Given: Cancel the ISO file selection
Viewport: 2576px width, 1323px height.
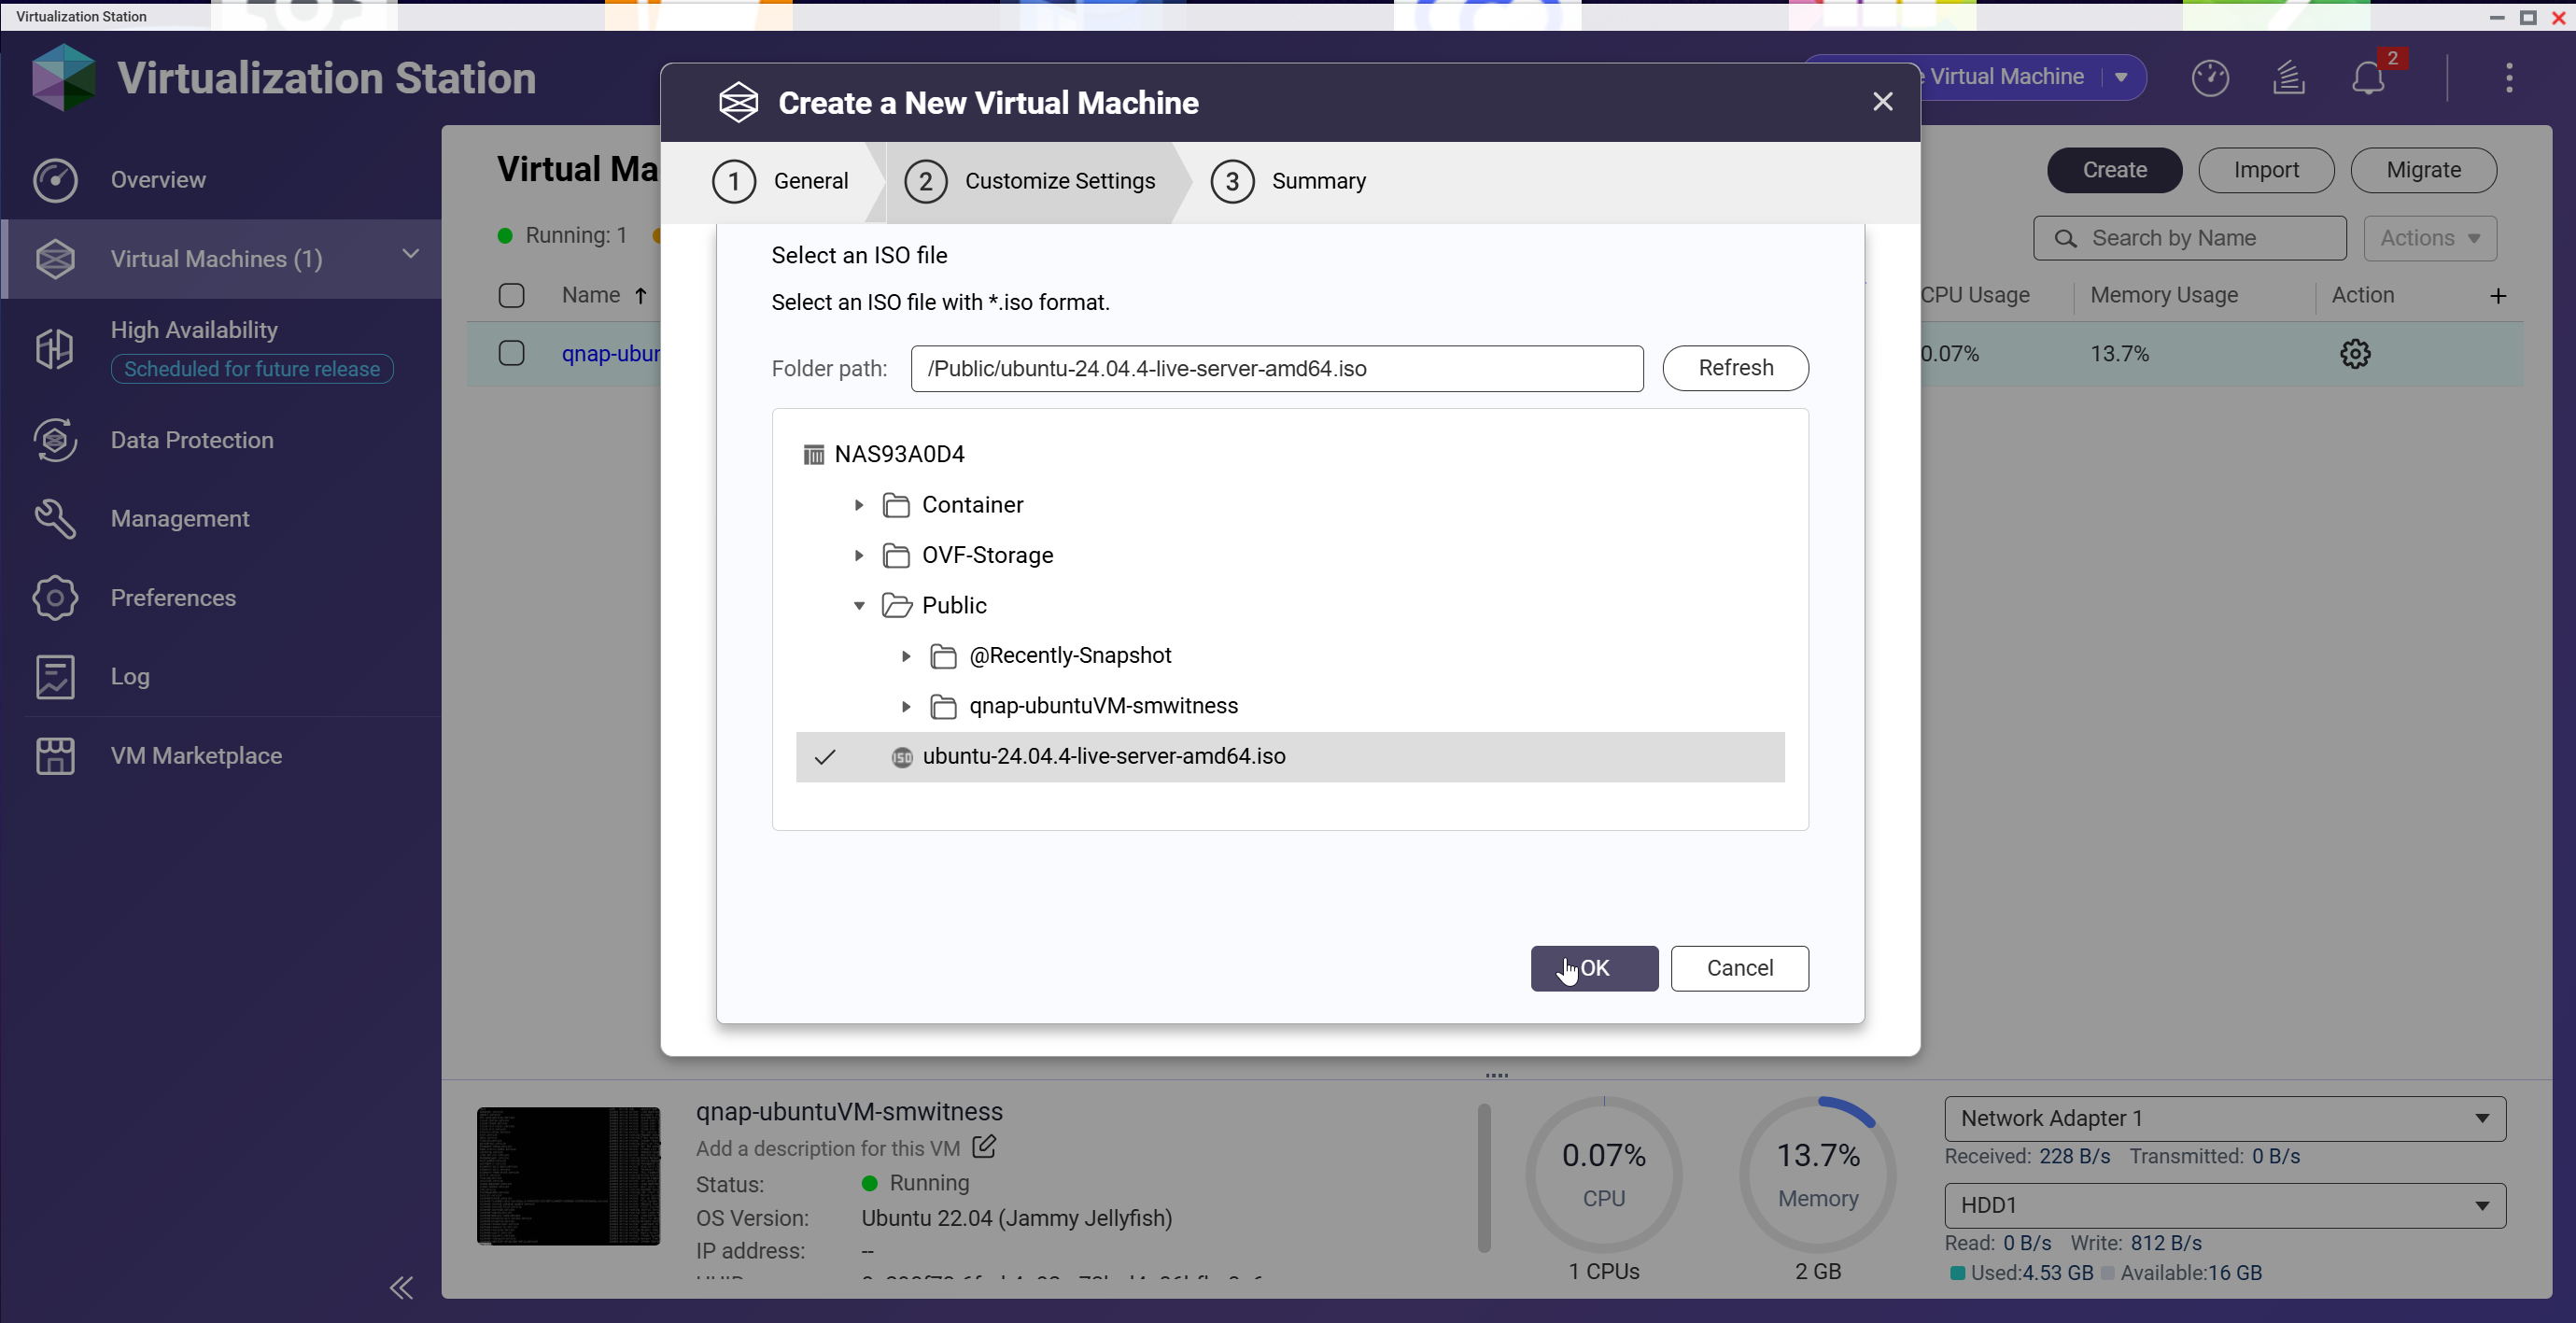Looking at the screenshot, I should tap(1739, 968).
